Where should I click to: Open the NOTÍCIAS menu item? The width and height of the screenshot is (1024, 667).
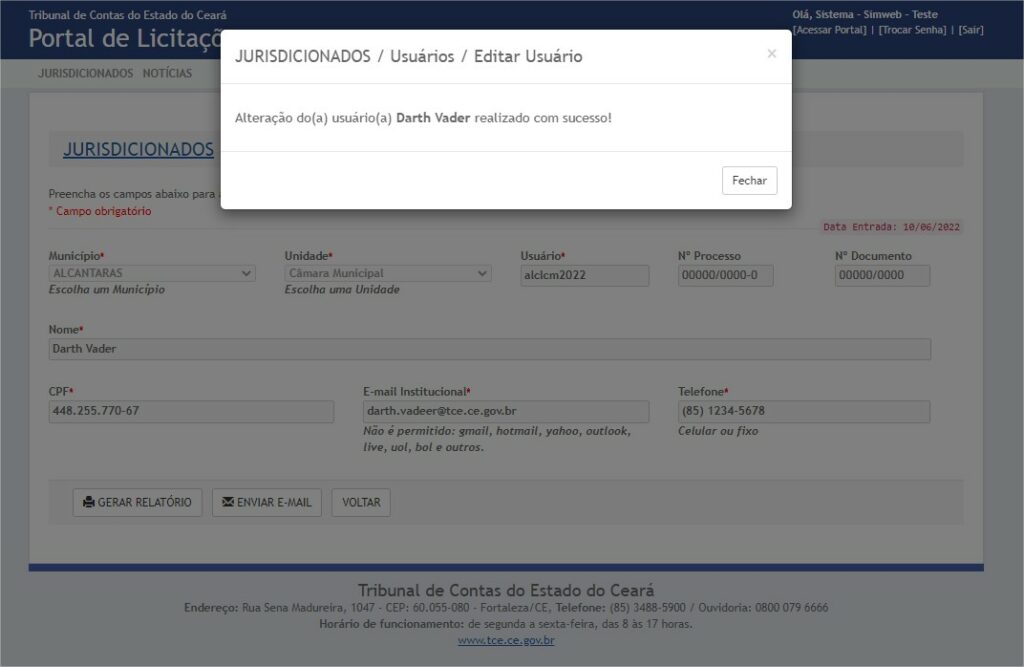pos(167,73)
